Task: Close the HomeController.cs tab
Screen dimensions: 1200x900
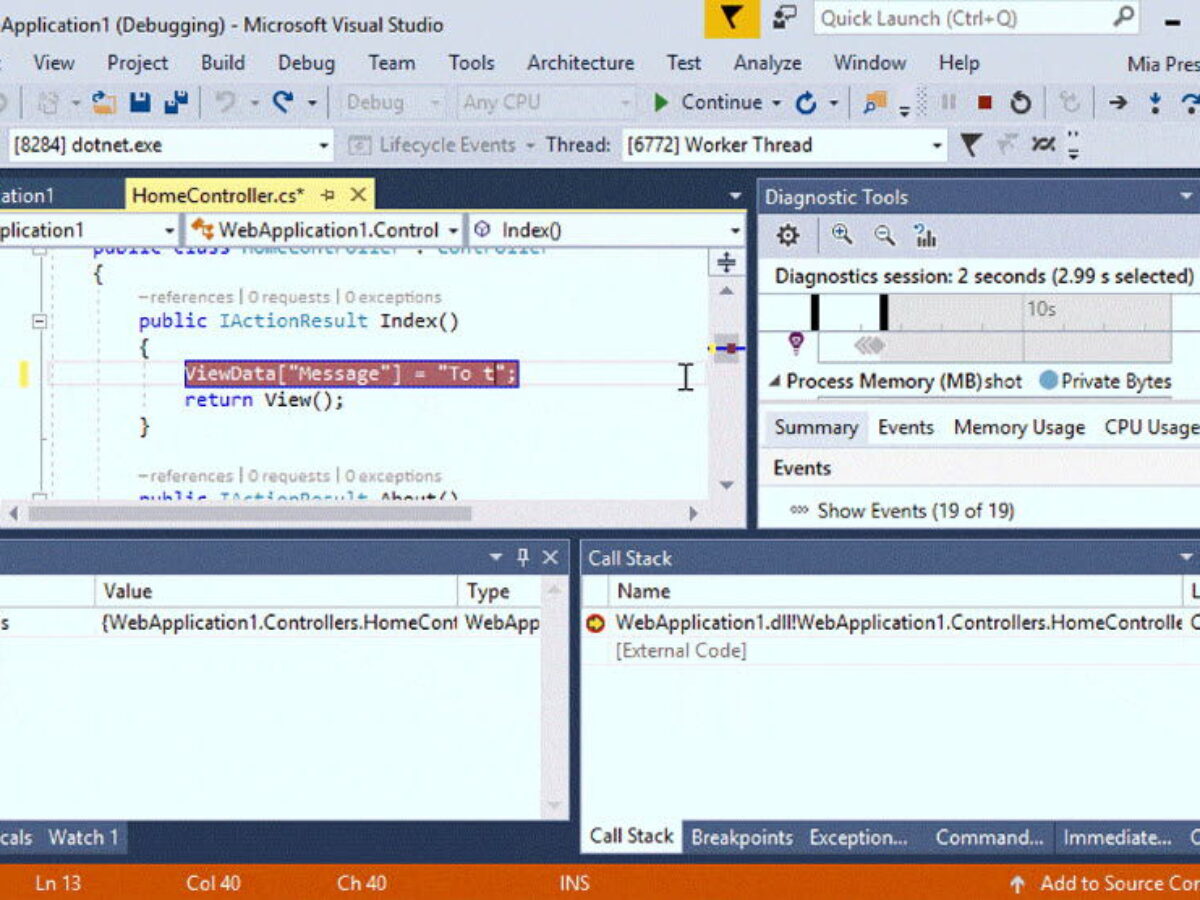Action: [357, 195]
